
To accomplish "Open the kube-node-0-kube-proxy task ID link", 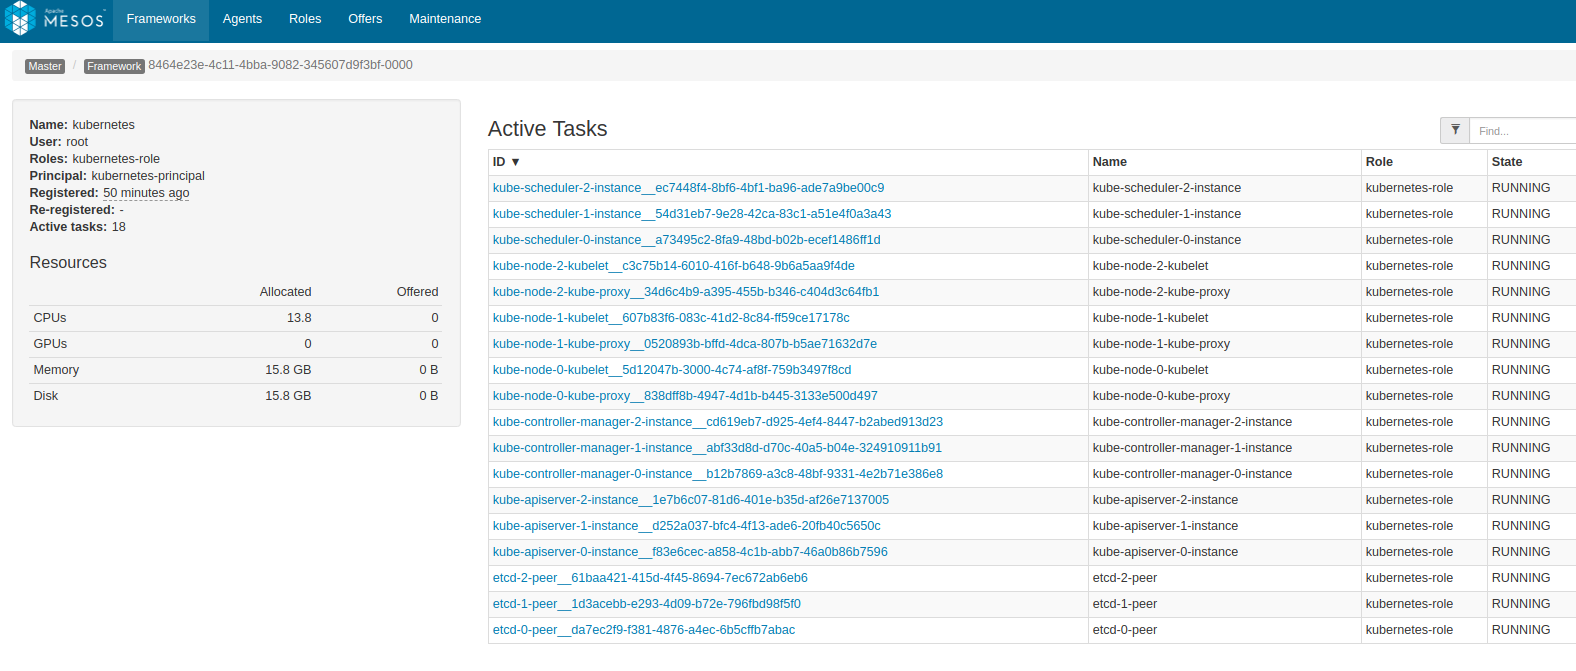I will (685, 396).
